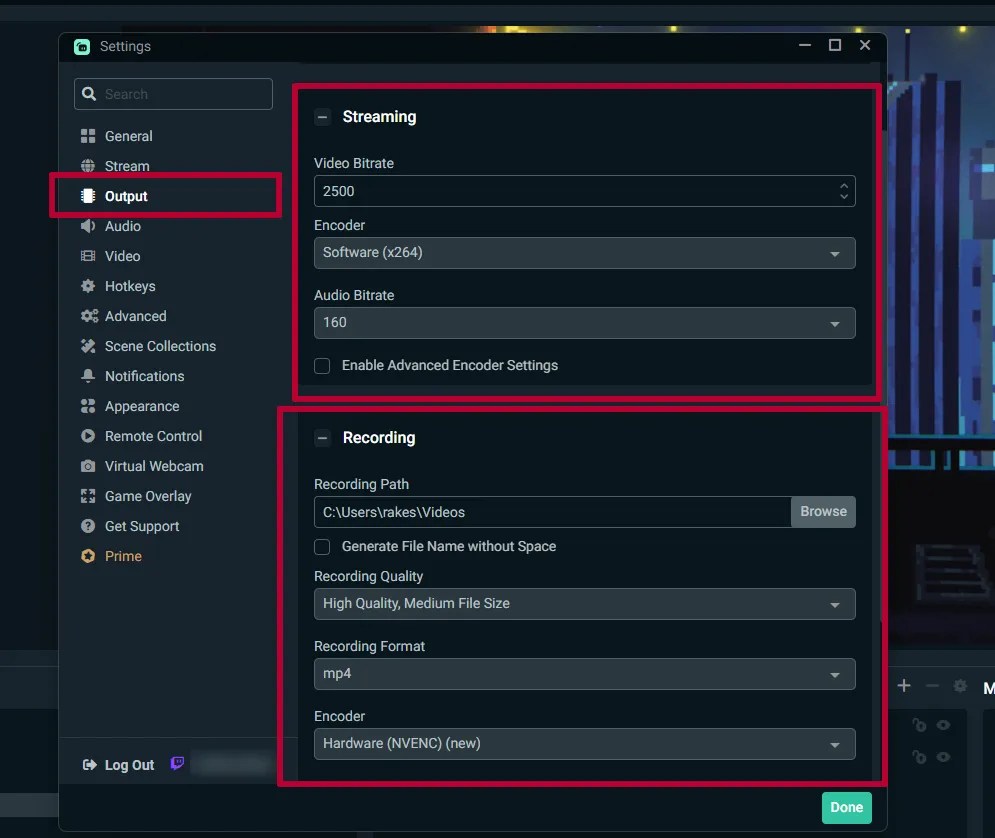Select Stream in the settings sidebar
This screenshot has height=838, width=995.
(x=125, y=166)
